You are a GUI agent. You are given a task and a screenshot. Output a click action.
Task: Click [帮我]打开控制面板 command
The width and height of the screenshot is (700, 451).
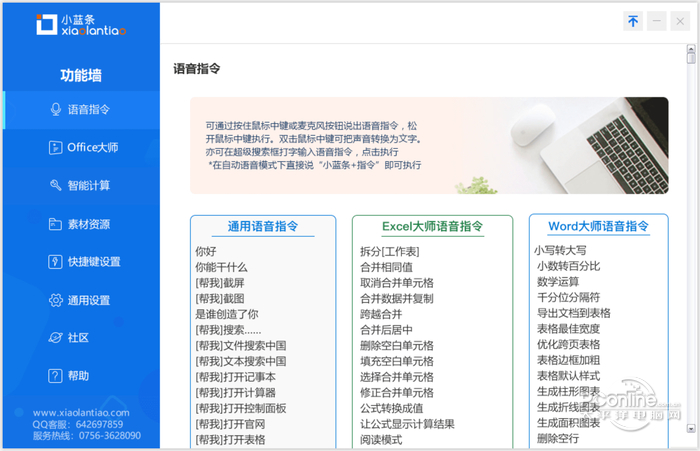click(241, 408)
